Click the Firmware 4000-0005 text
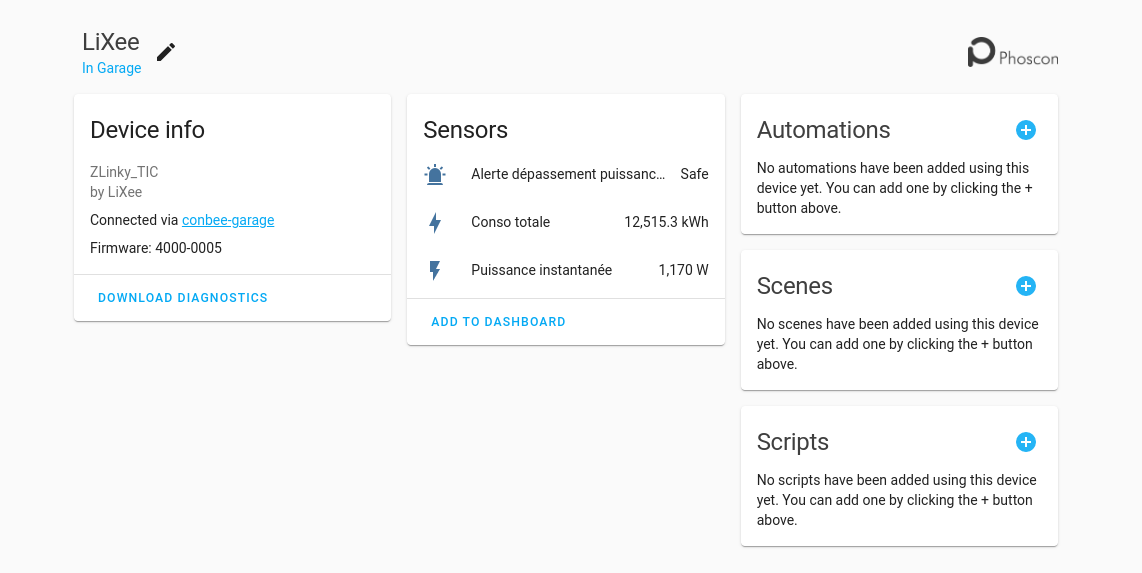 pos(156,248)
